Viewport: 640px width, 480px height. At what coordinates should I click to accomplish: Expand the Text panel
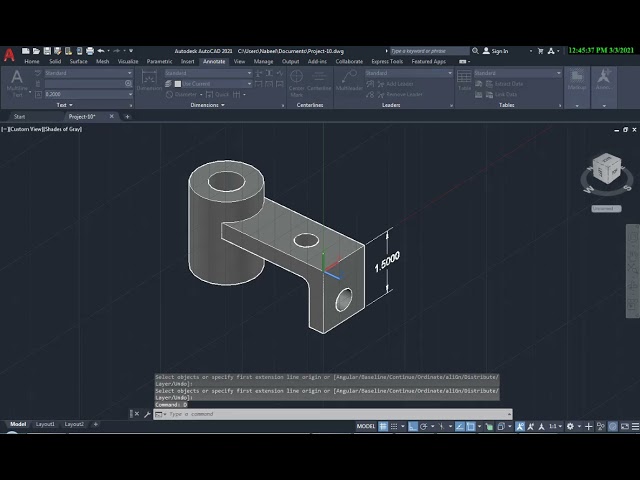click(64, 105)
